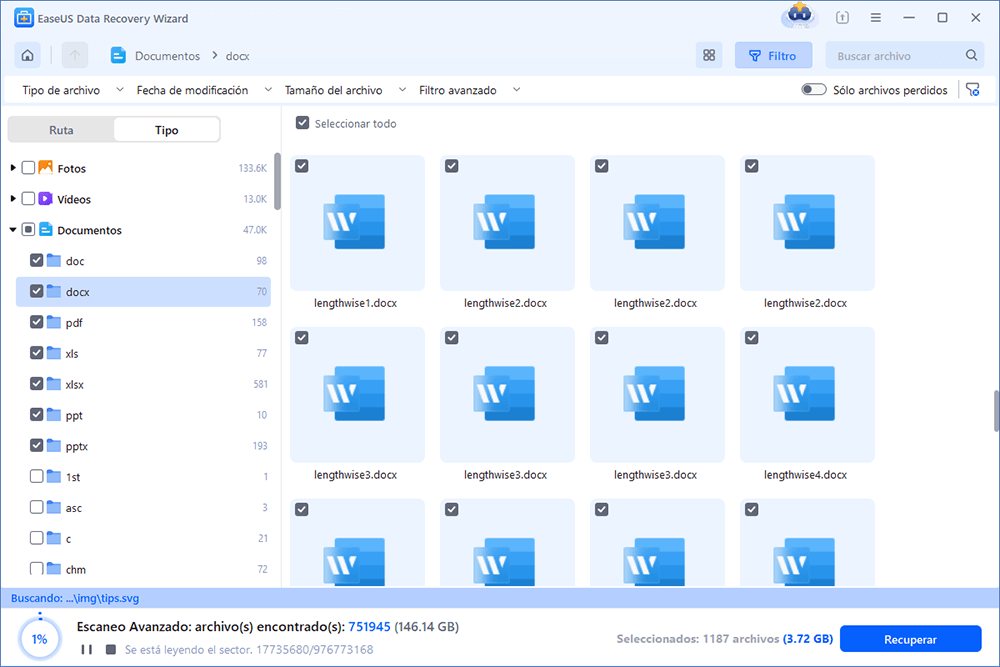1000x667 pixels.
Task: Open the upgrade crown avatar icon
Action: point(799,15)
